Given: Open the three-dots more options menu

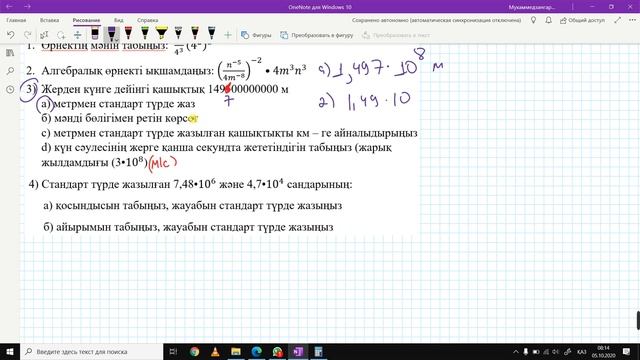Looking at the screenshot, I should (x=632, y=20).
